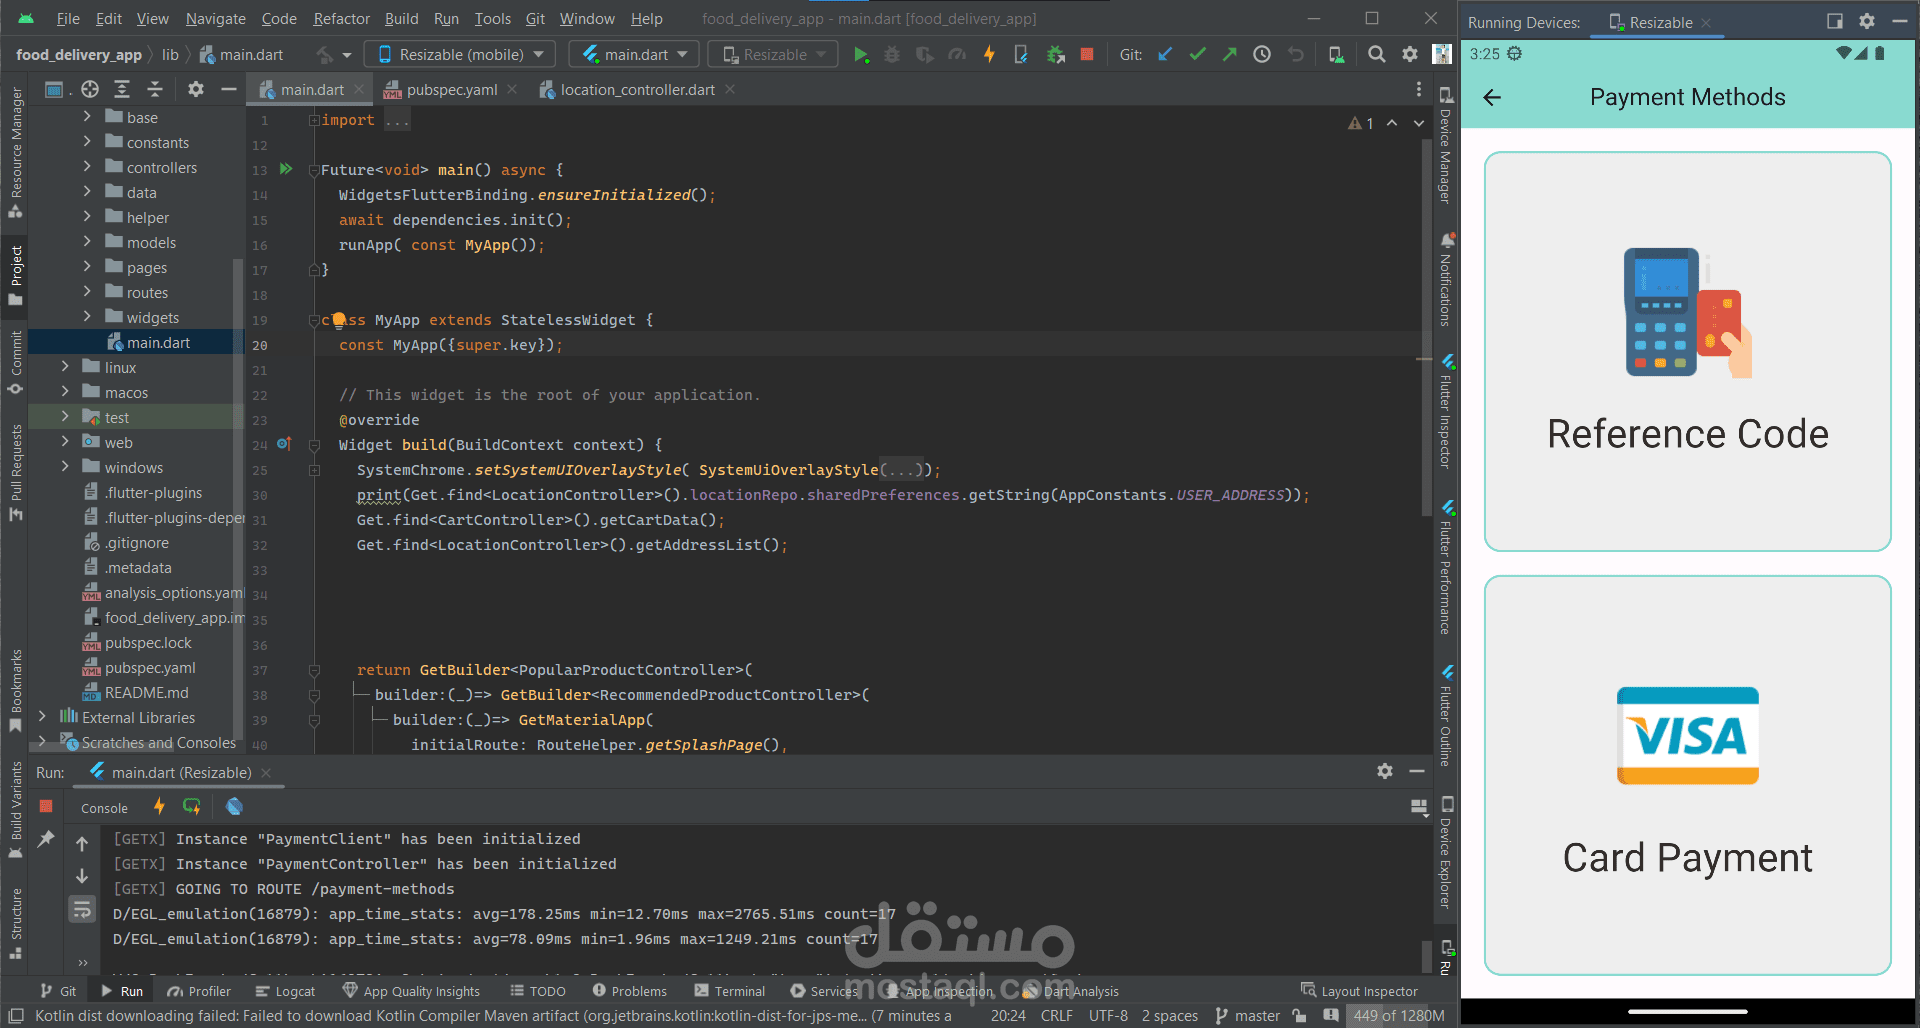
Task: Select the Card Payment option in the emulator
Action: [1687, 775]
